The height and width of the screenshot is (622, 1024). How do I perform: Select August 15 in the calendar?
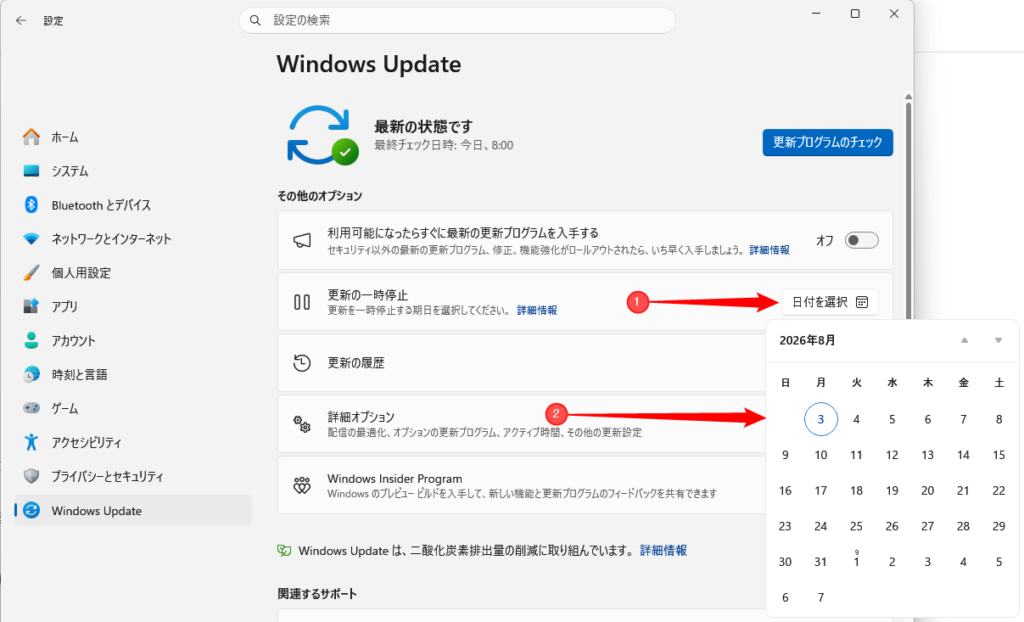click(999, 455)
